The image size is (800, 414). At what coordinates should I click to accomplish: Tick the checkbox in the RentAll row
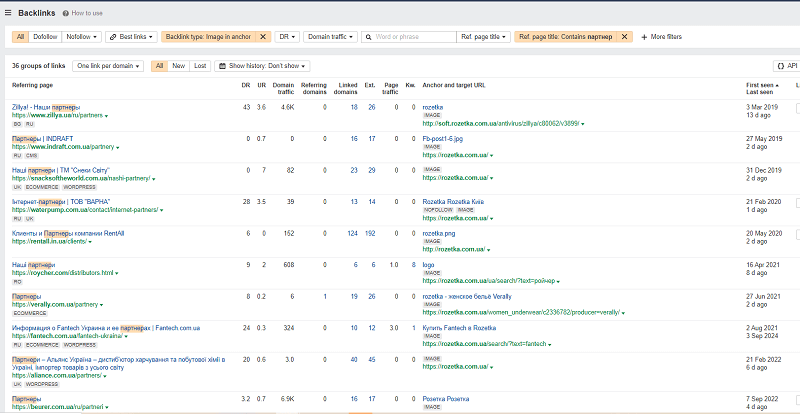[x=798, y=234]
